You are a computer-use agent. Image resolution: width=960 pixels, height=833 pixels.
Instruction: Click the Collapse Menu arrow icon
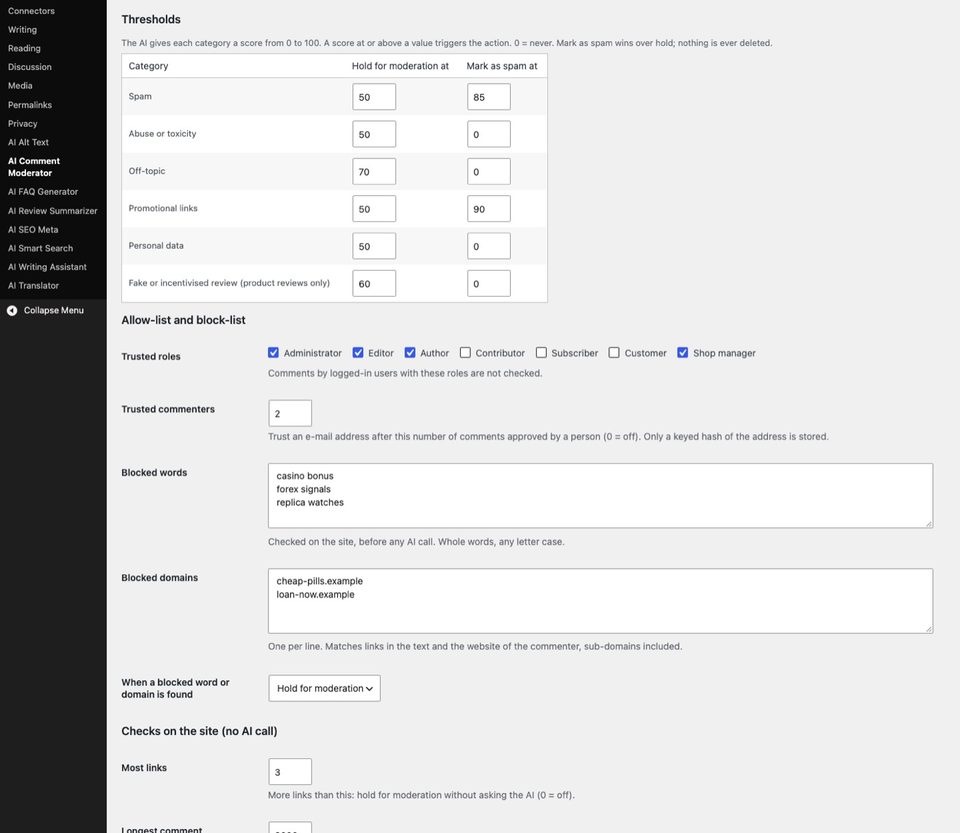coord(12,310)
